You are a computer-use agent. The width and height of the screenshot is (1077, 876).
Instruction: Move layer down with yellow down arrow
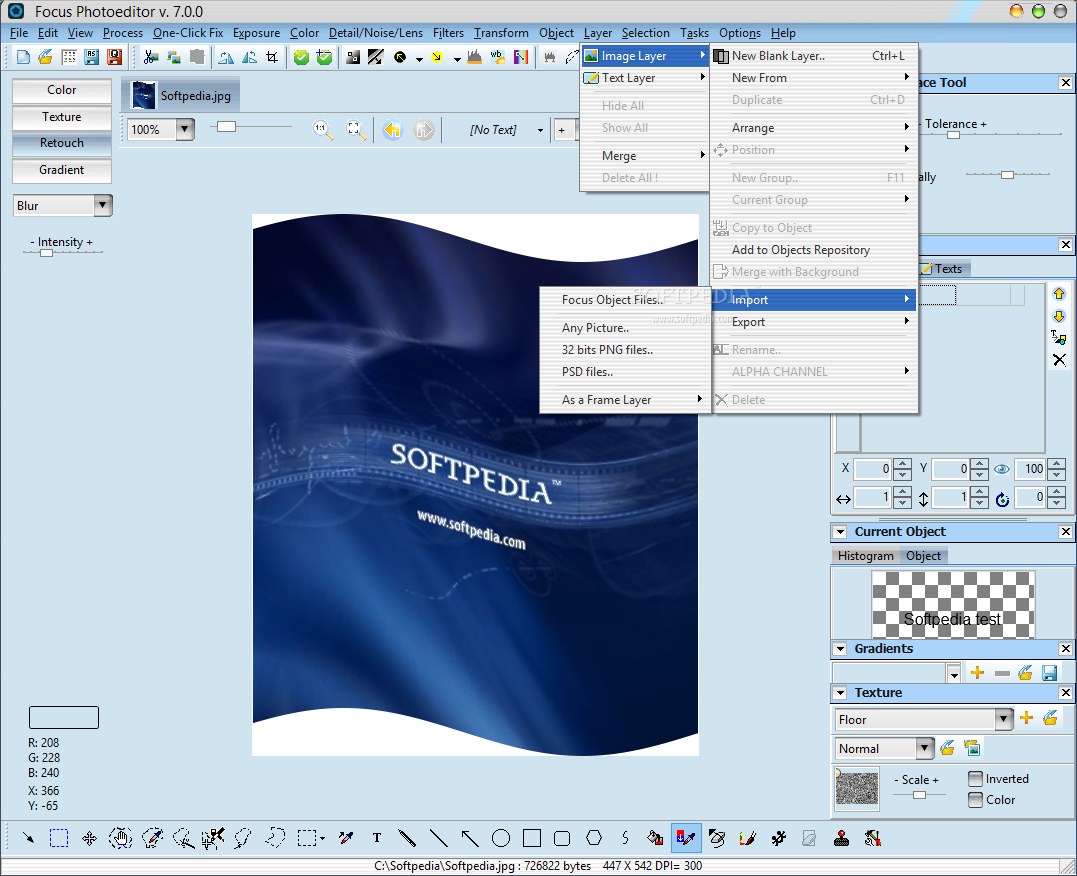[x=1058, y=316]
